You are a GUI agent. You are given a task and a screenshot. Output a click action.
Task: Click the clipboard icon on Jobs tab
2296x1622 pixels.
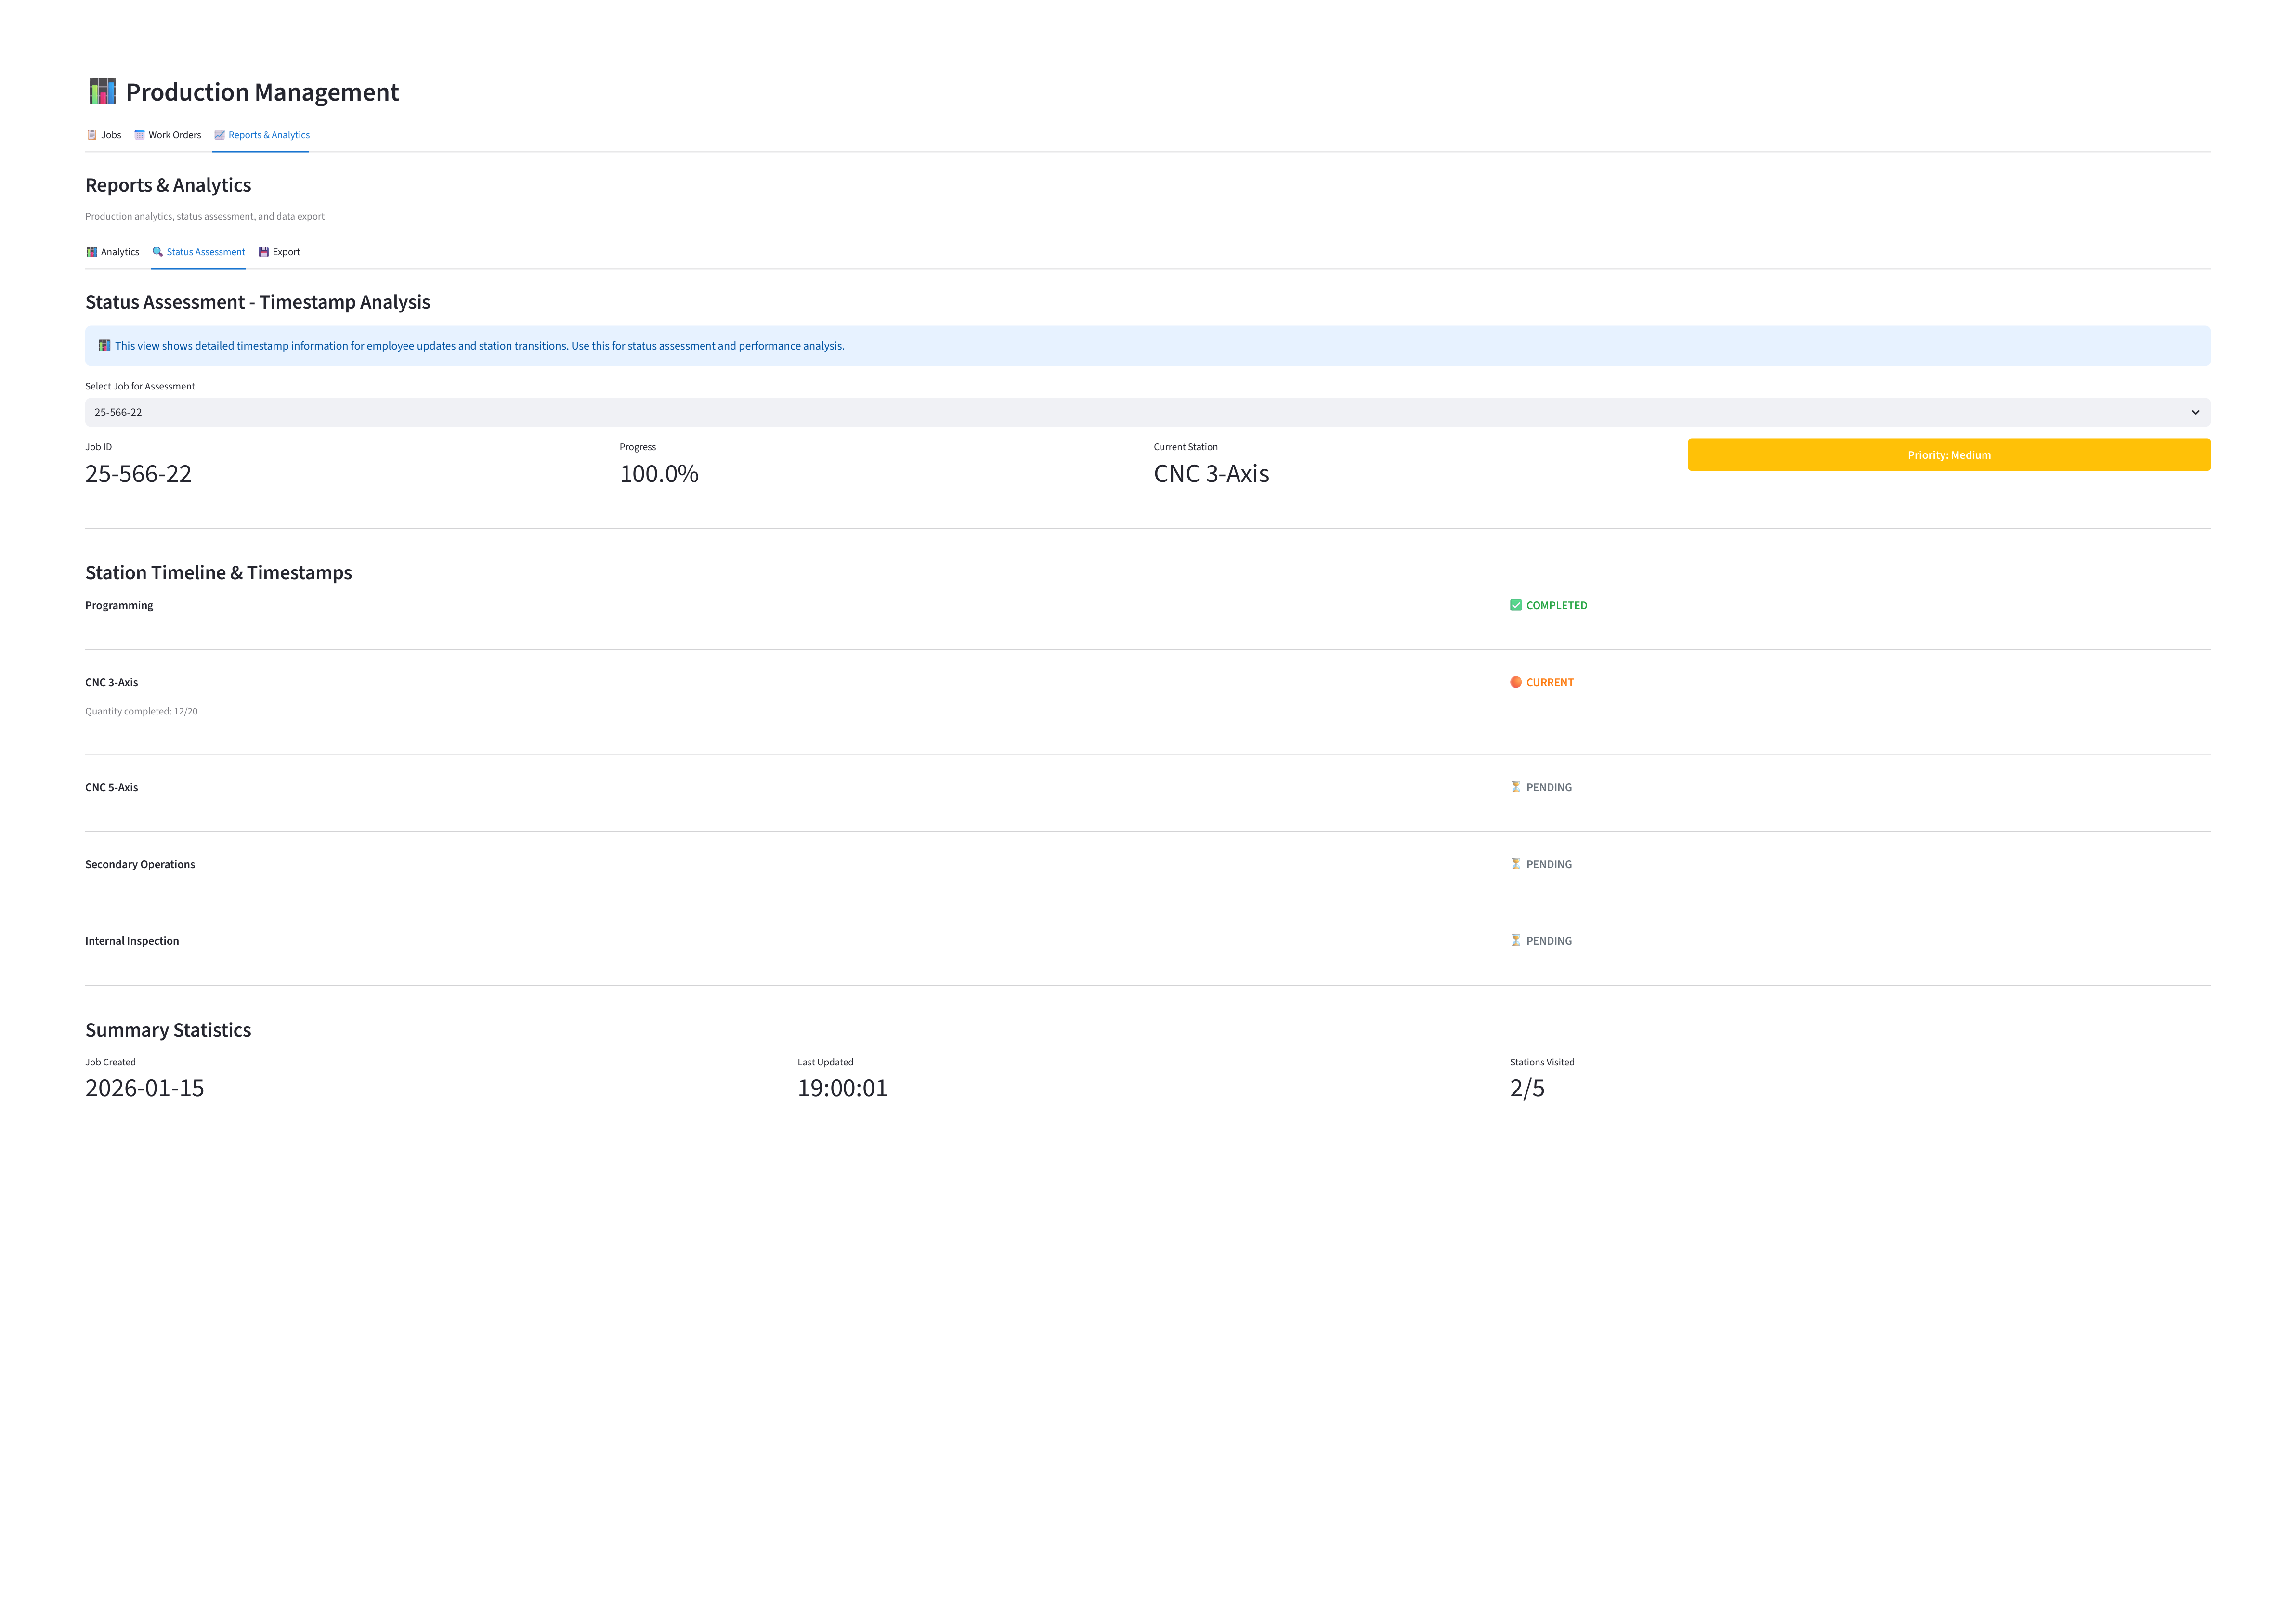click(x=92, y=135)
